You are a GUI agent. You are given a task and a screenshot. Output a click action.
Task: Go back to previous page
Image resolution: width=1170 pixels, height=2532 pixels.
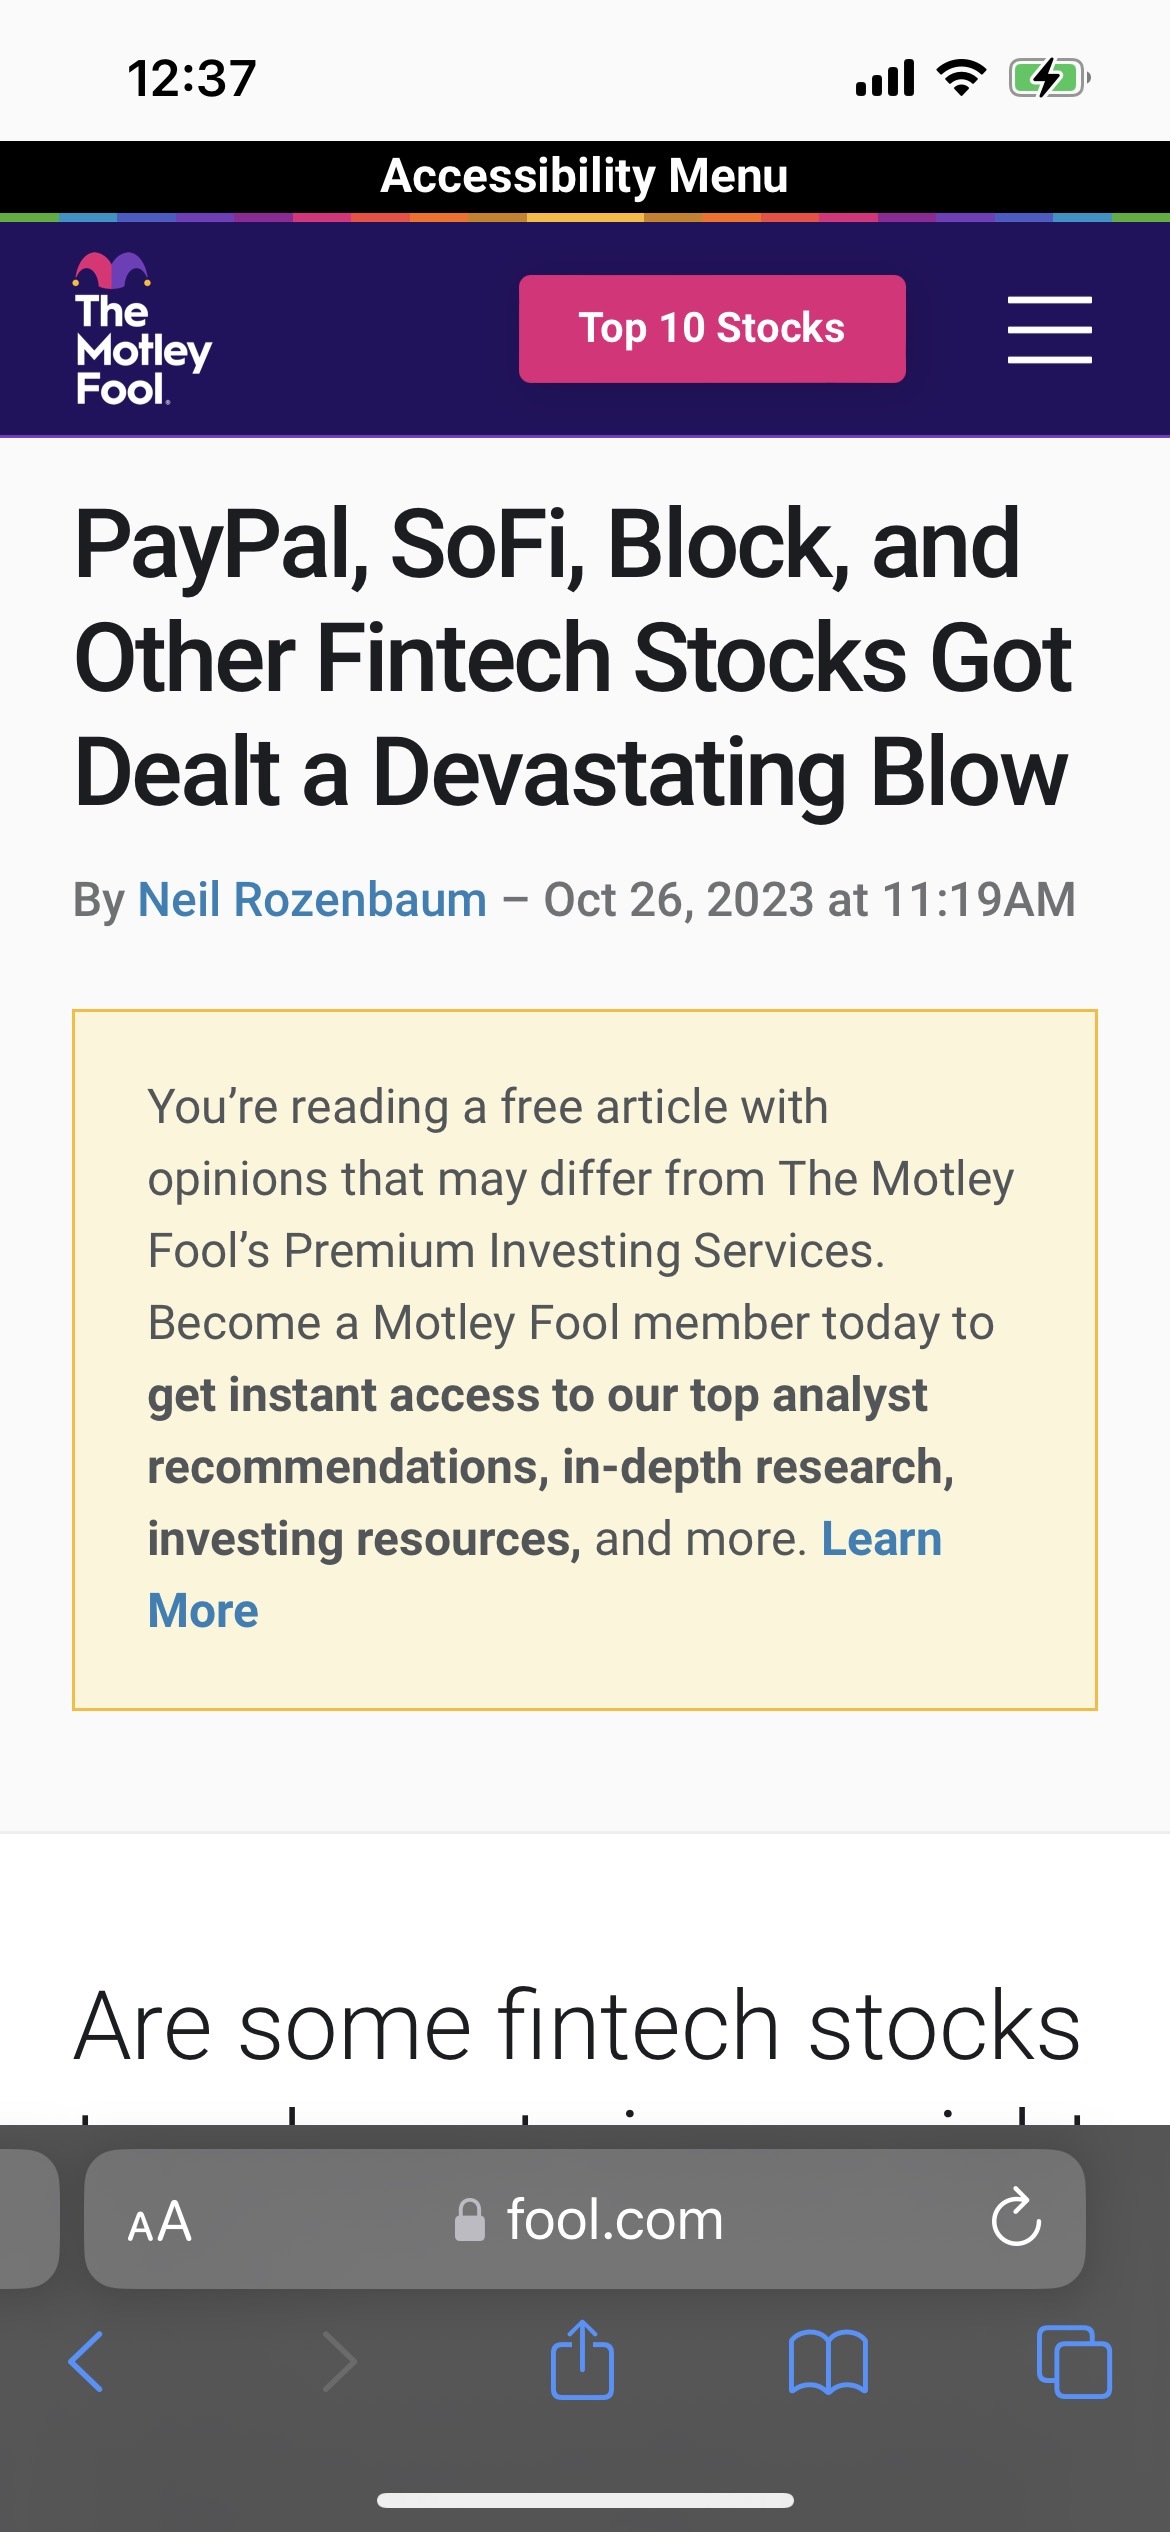(86, 2362)
